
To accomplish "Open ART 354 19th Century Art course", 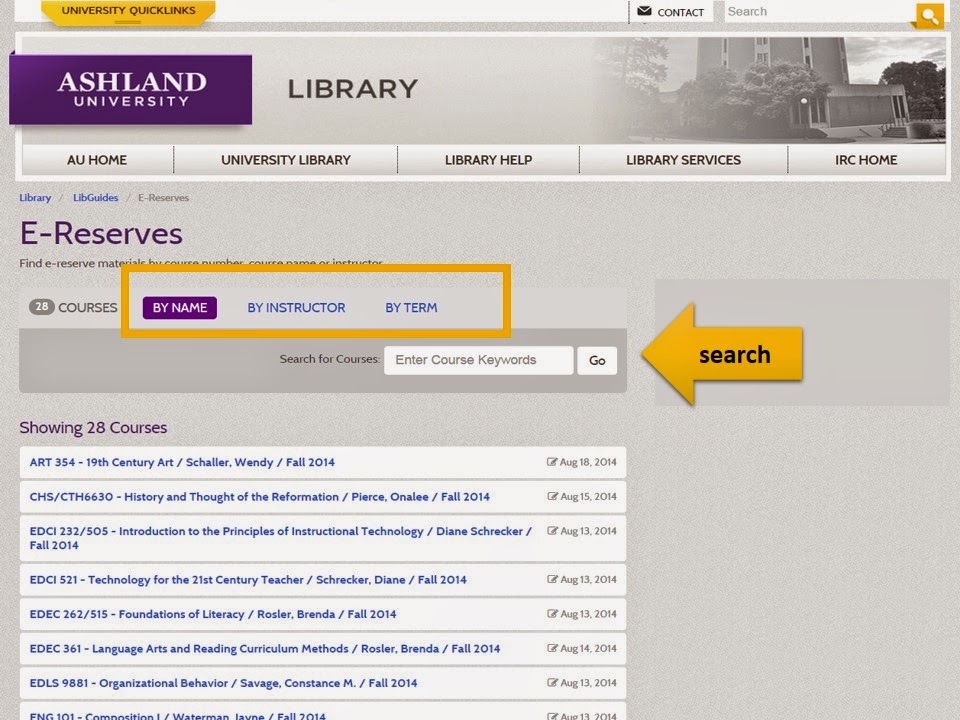I will click(x=182, y=462).
